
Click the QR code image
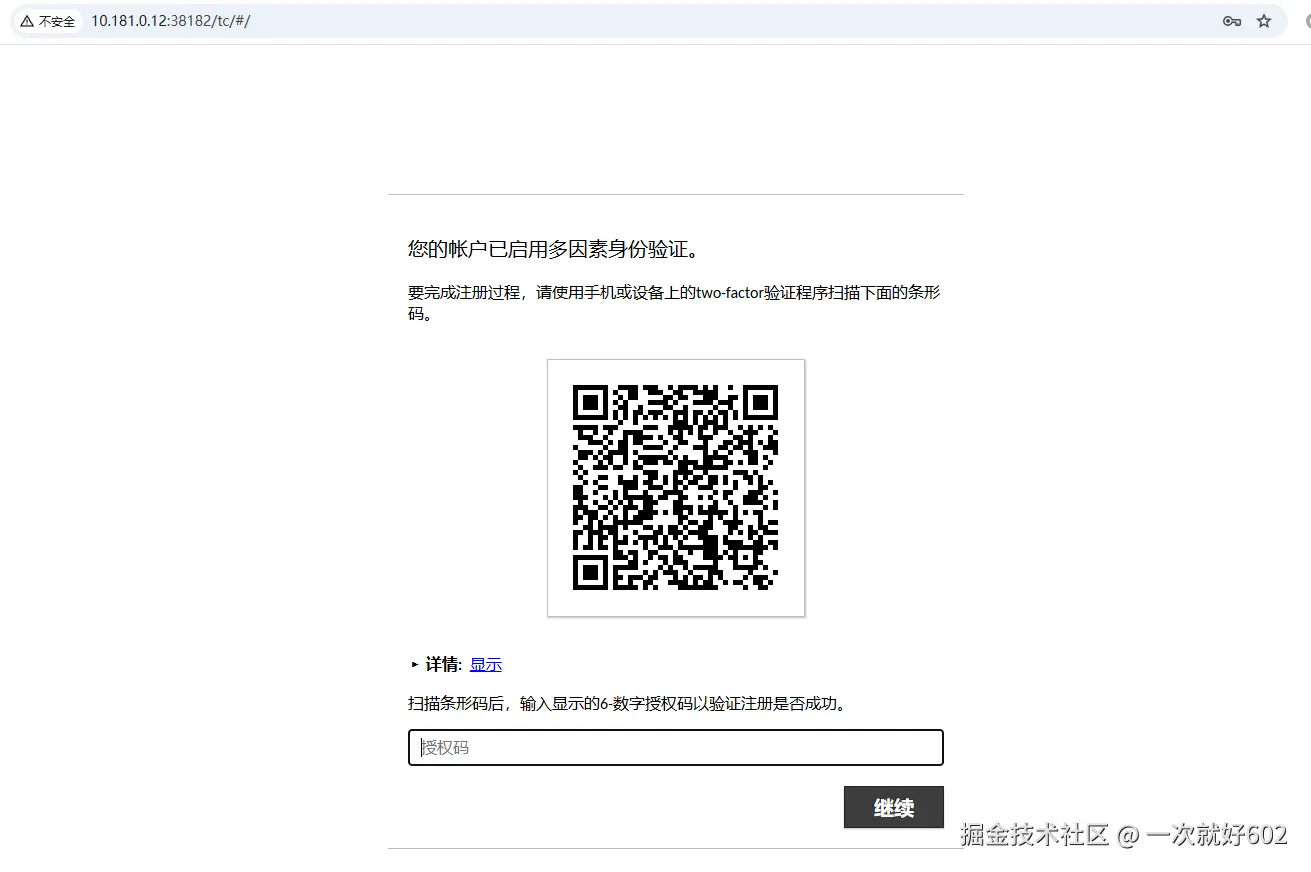coord(676,488)
